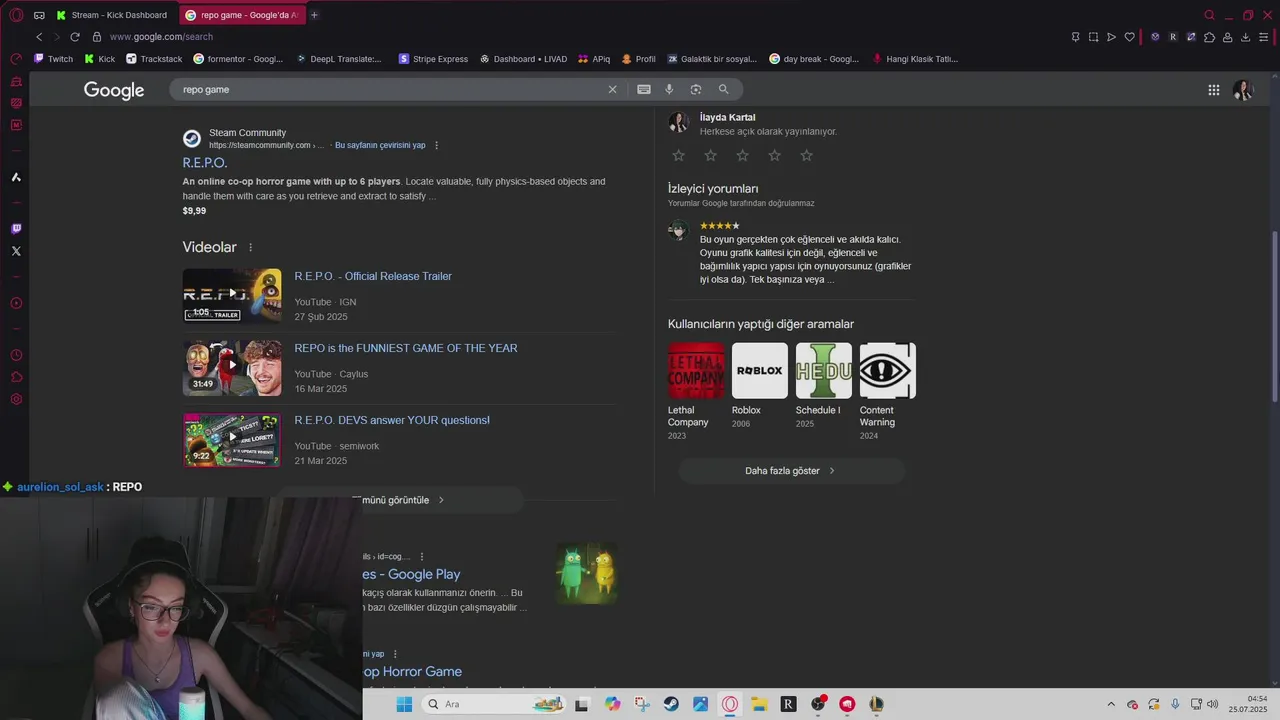1280x720 pixels.
Task: Open Windows Start menu
Action: (404, 704)
